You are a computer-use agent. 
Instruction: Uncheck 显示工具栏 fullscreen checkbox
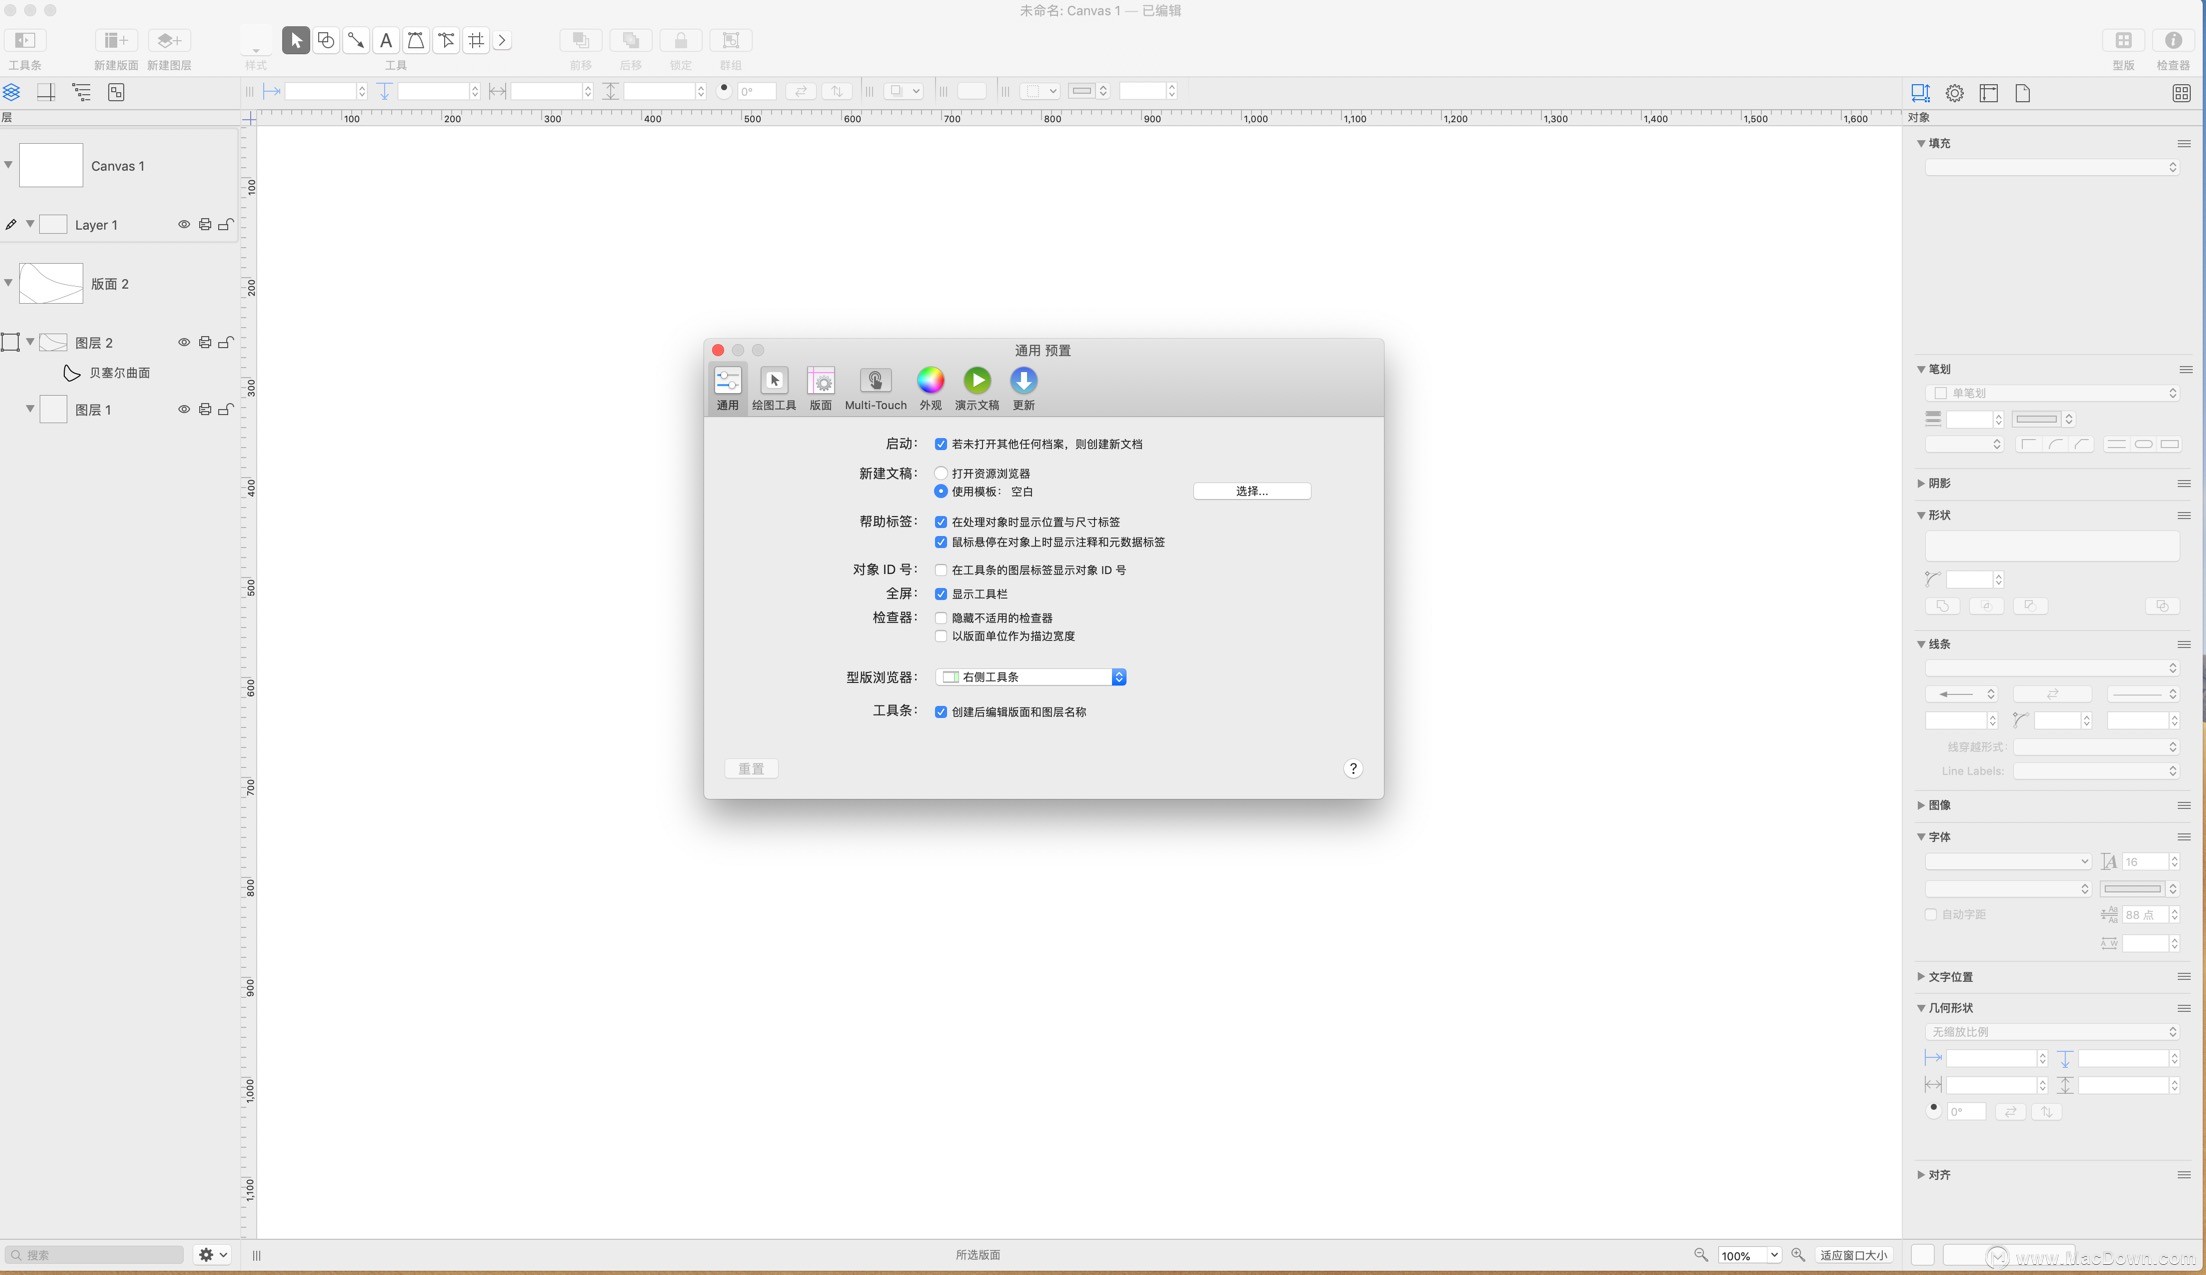tap(941, 594)
